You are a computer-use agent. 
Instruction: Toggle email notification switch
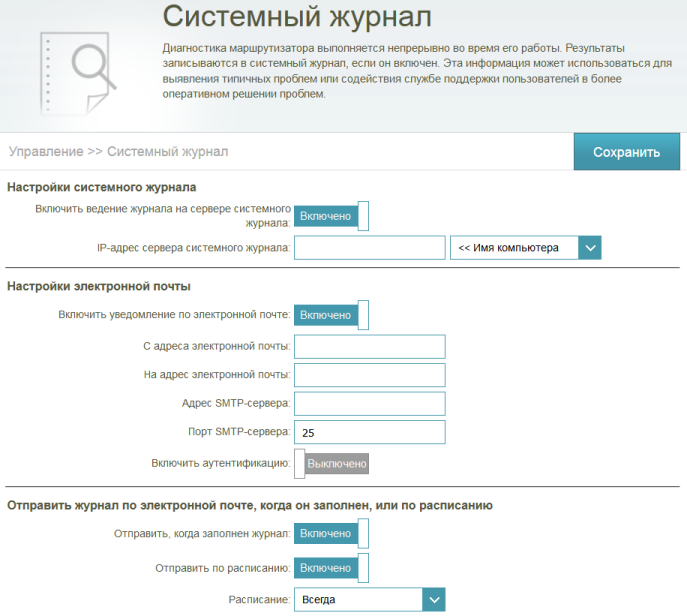coord(331,315)
